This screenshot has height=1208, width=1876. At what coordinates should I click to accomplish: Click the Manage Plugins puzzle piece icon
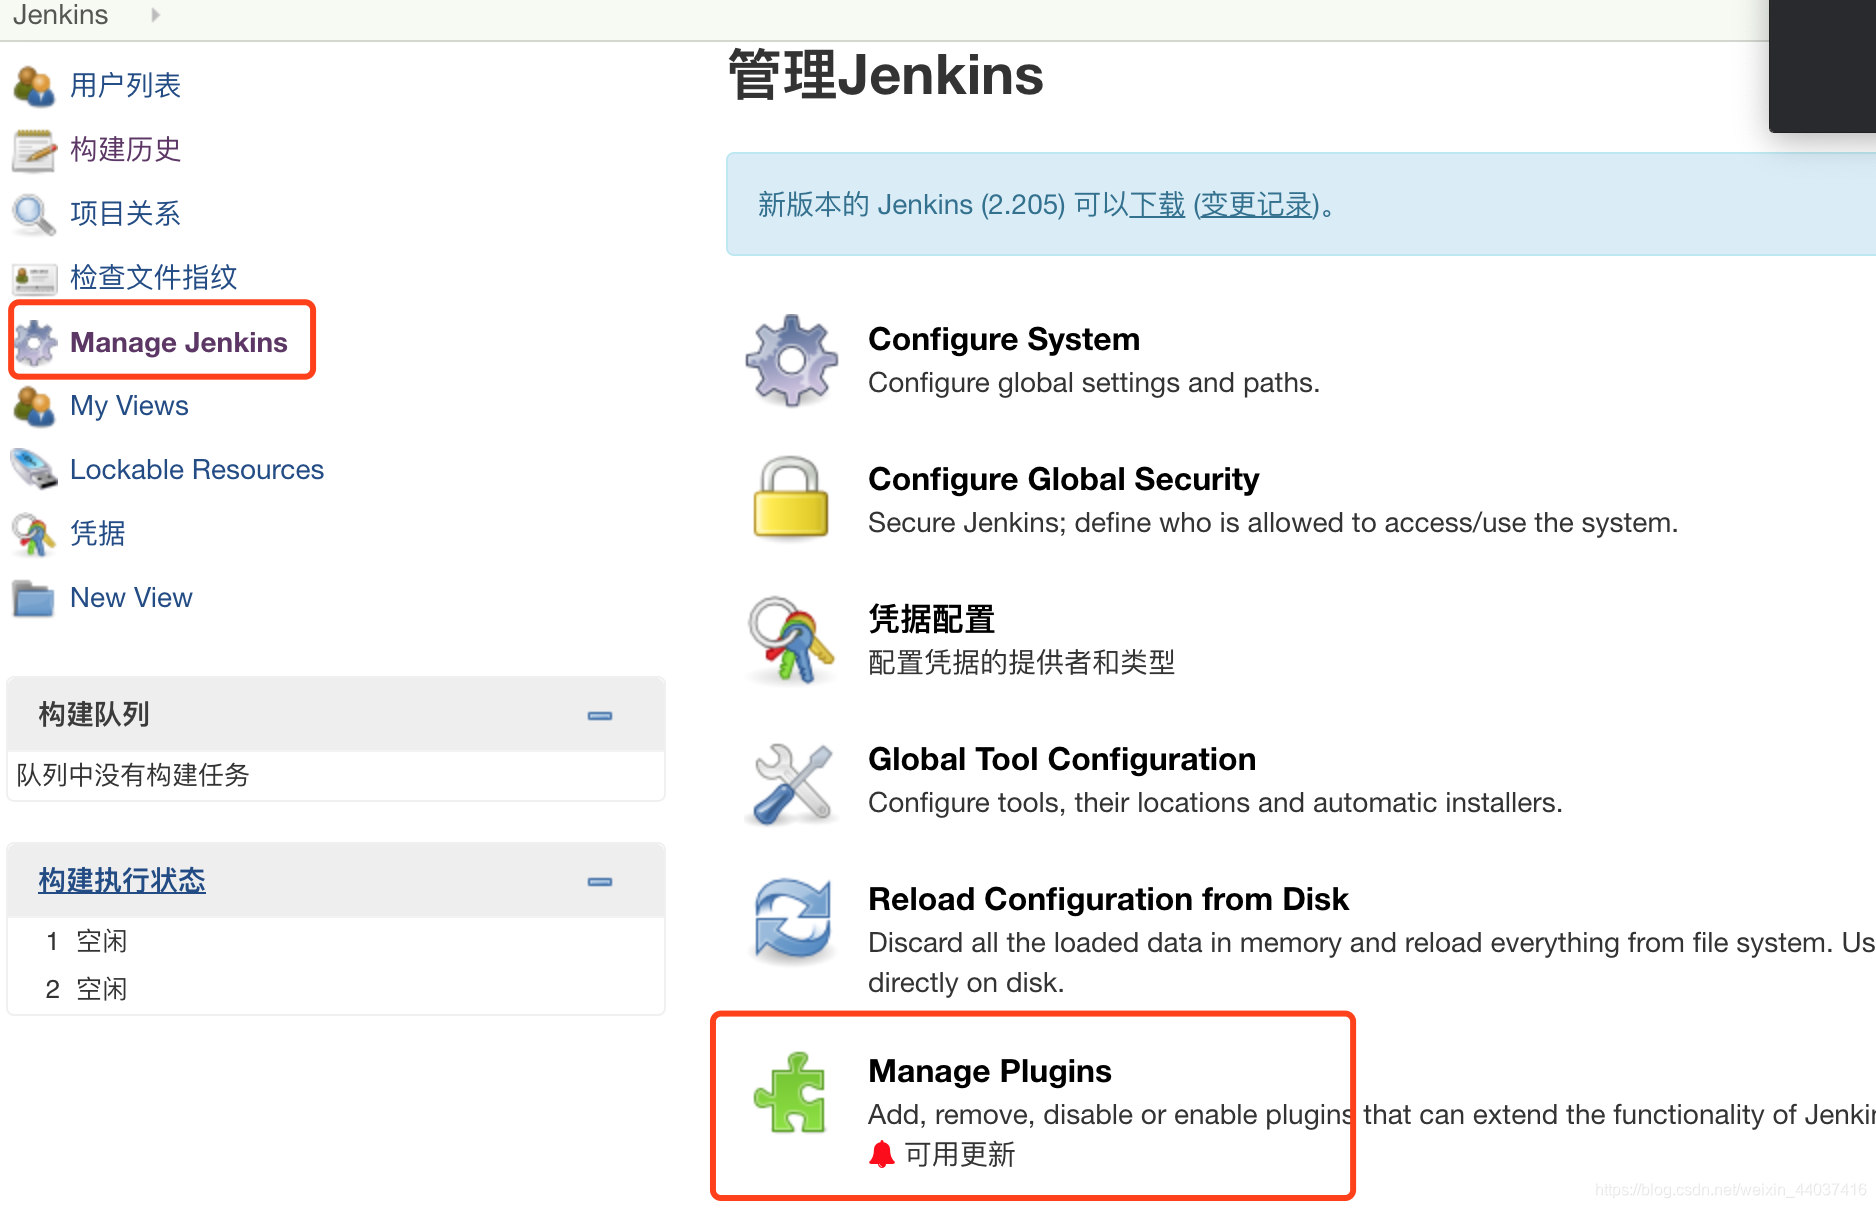pyautogui.click(x=791, y=1092)
